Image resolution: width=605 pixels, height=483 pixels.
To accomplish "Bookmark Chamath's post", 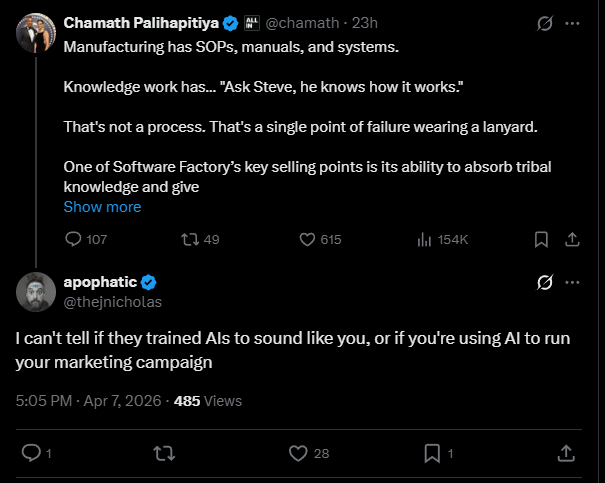I will (x=540, y=240).
